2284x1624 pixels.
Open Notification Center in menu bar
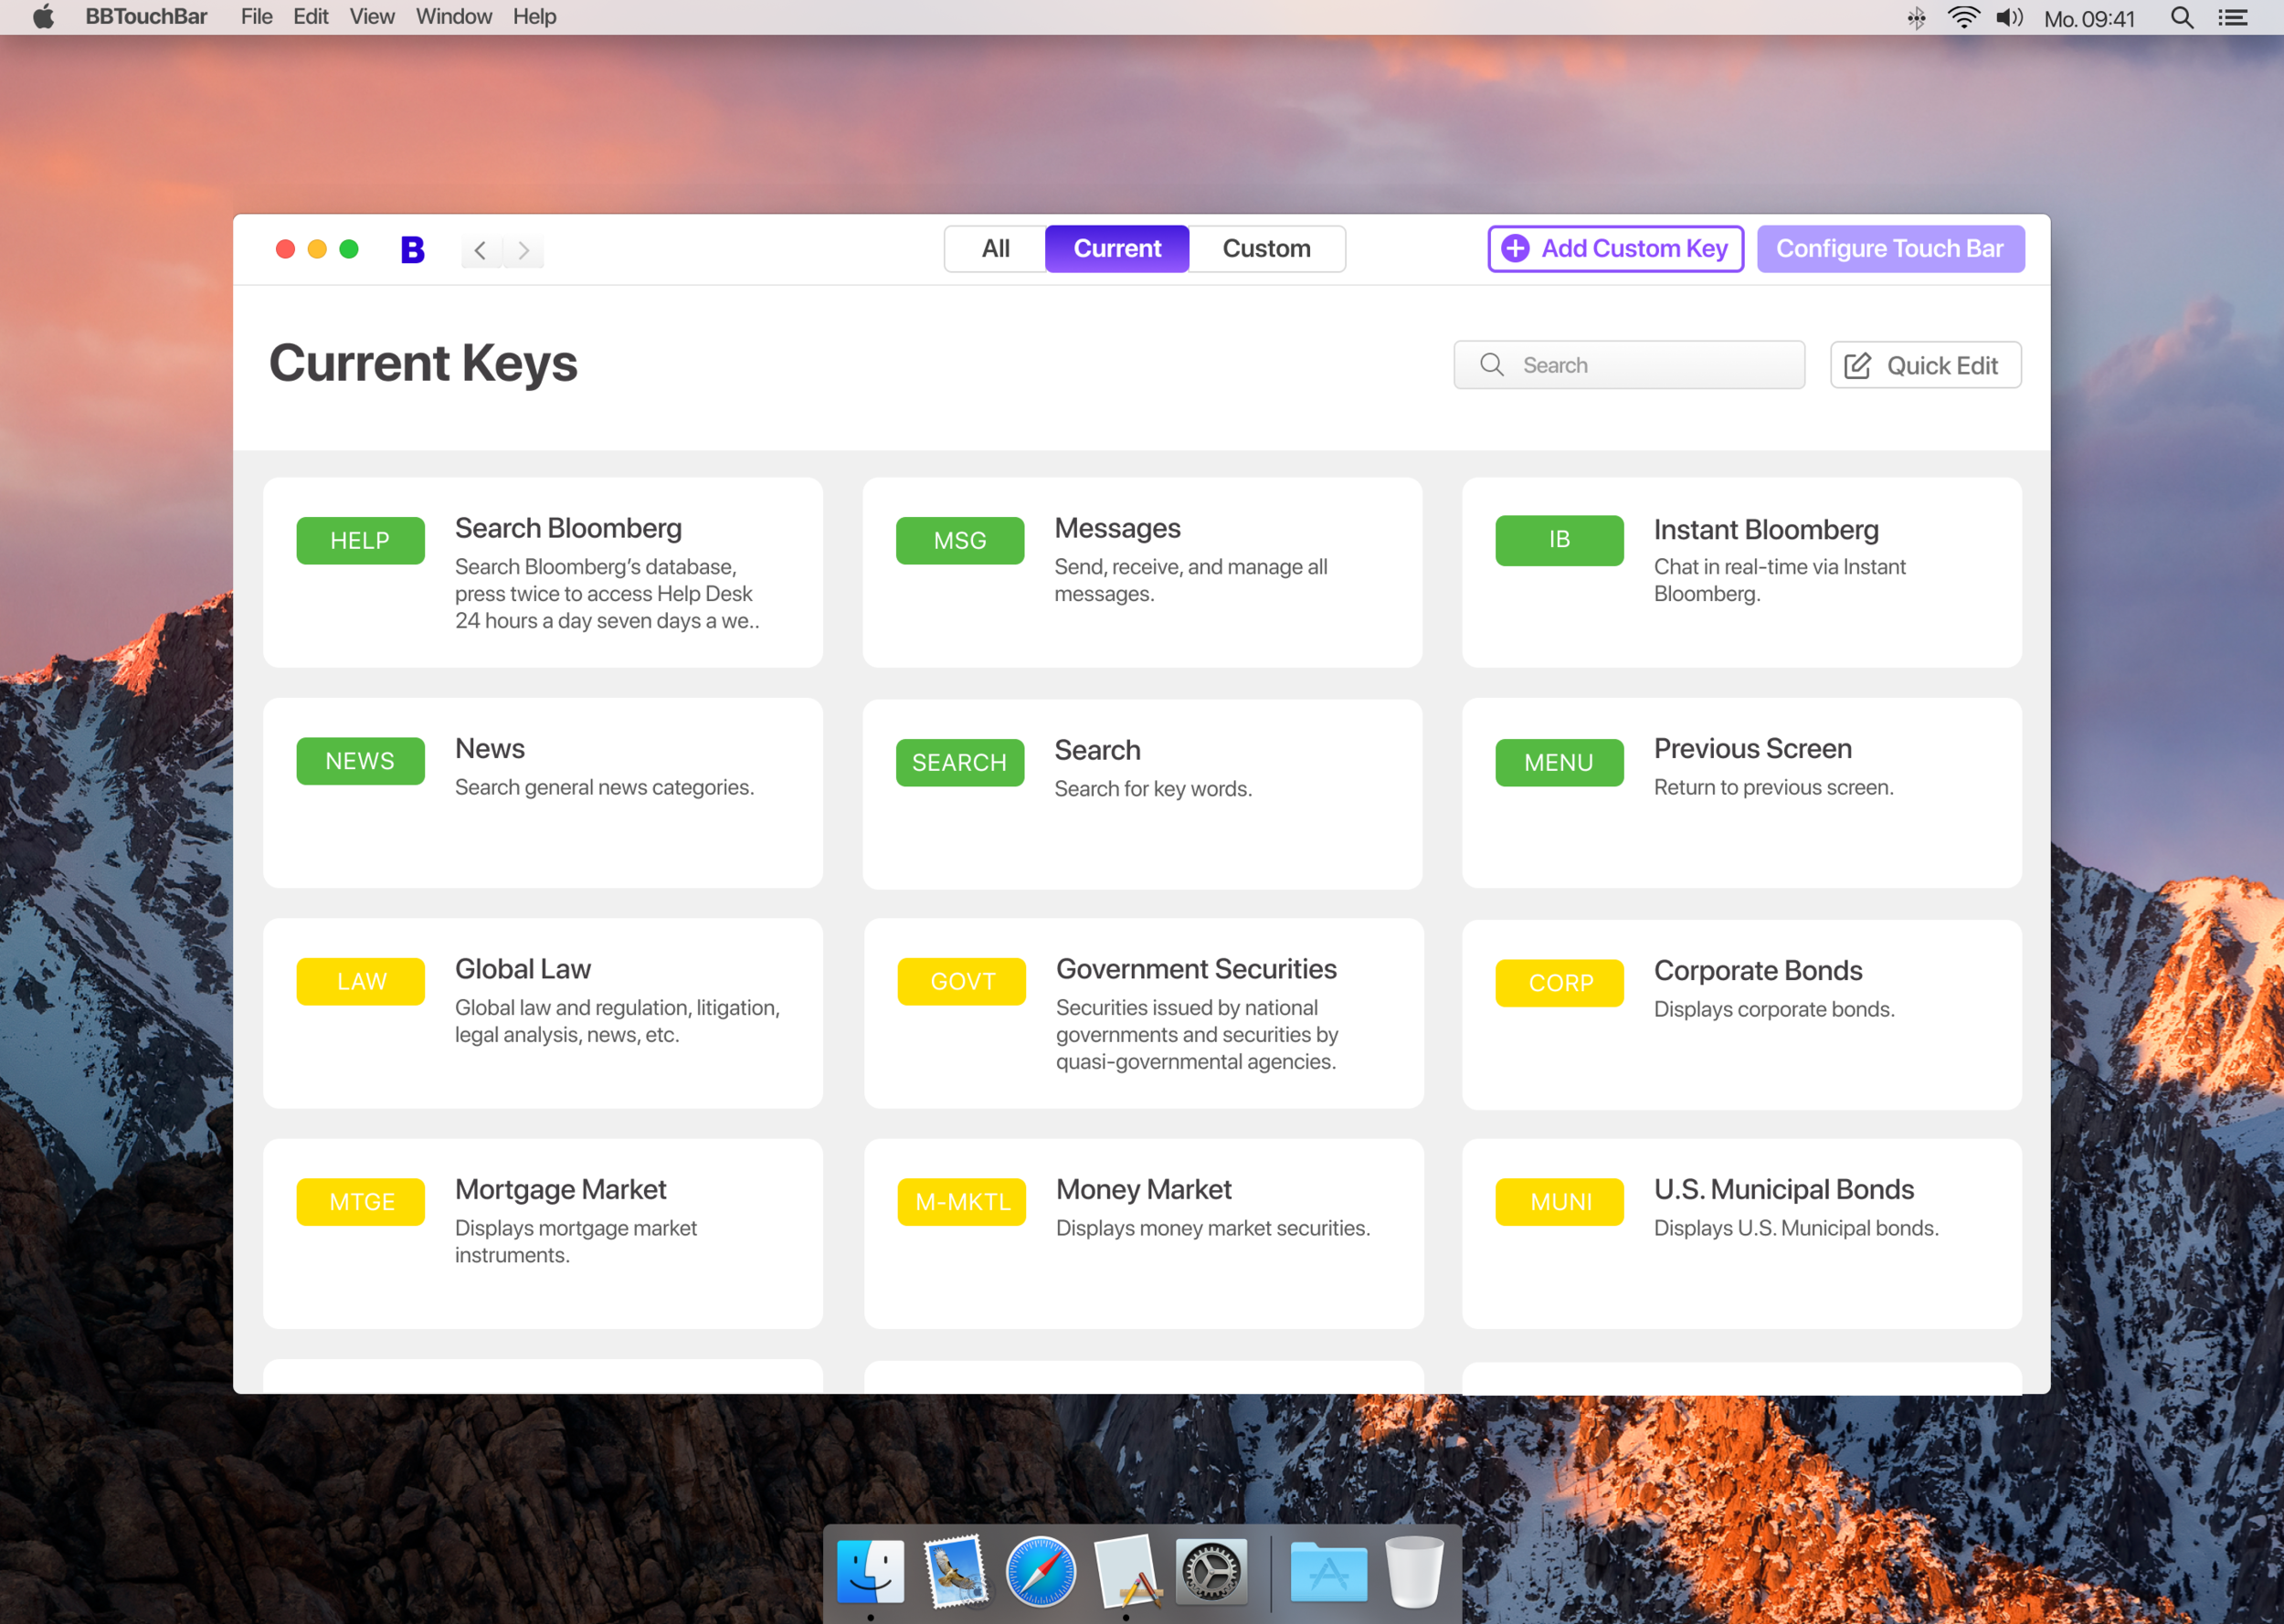pyautogui.click(x=2233, y=17)
